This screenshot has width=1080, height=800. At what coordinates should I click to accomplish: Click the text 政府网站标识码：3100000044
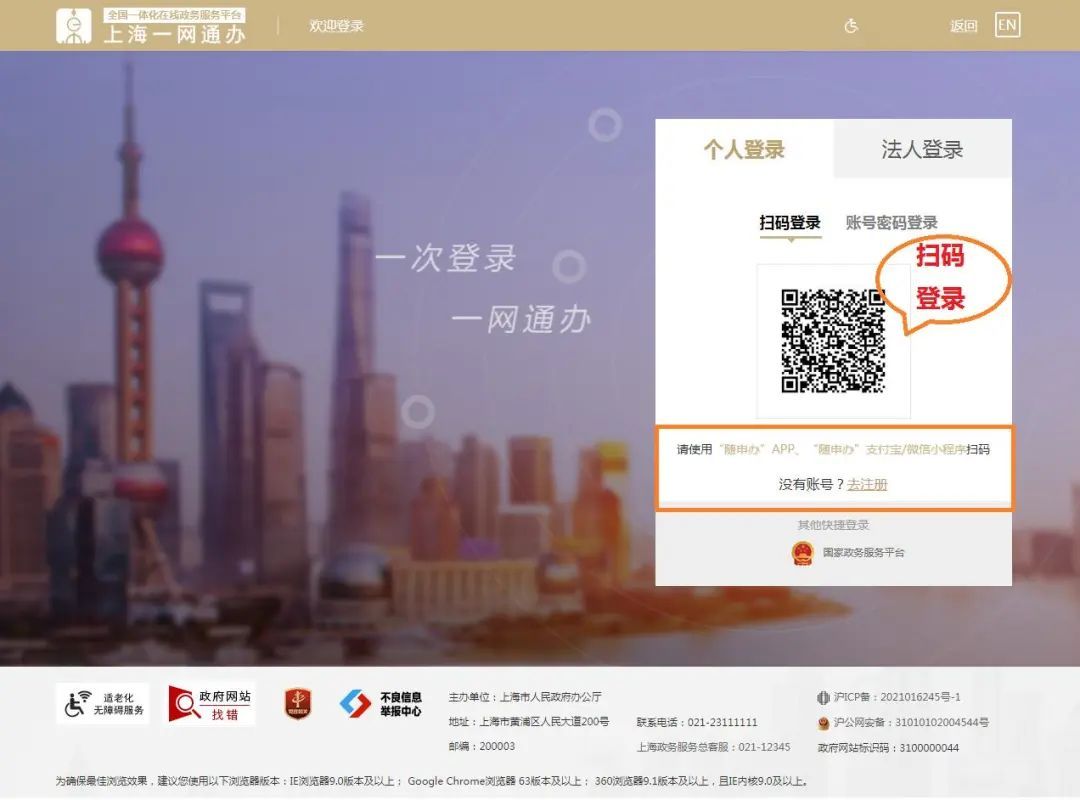pyautogui.click(x=888, y=748)
